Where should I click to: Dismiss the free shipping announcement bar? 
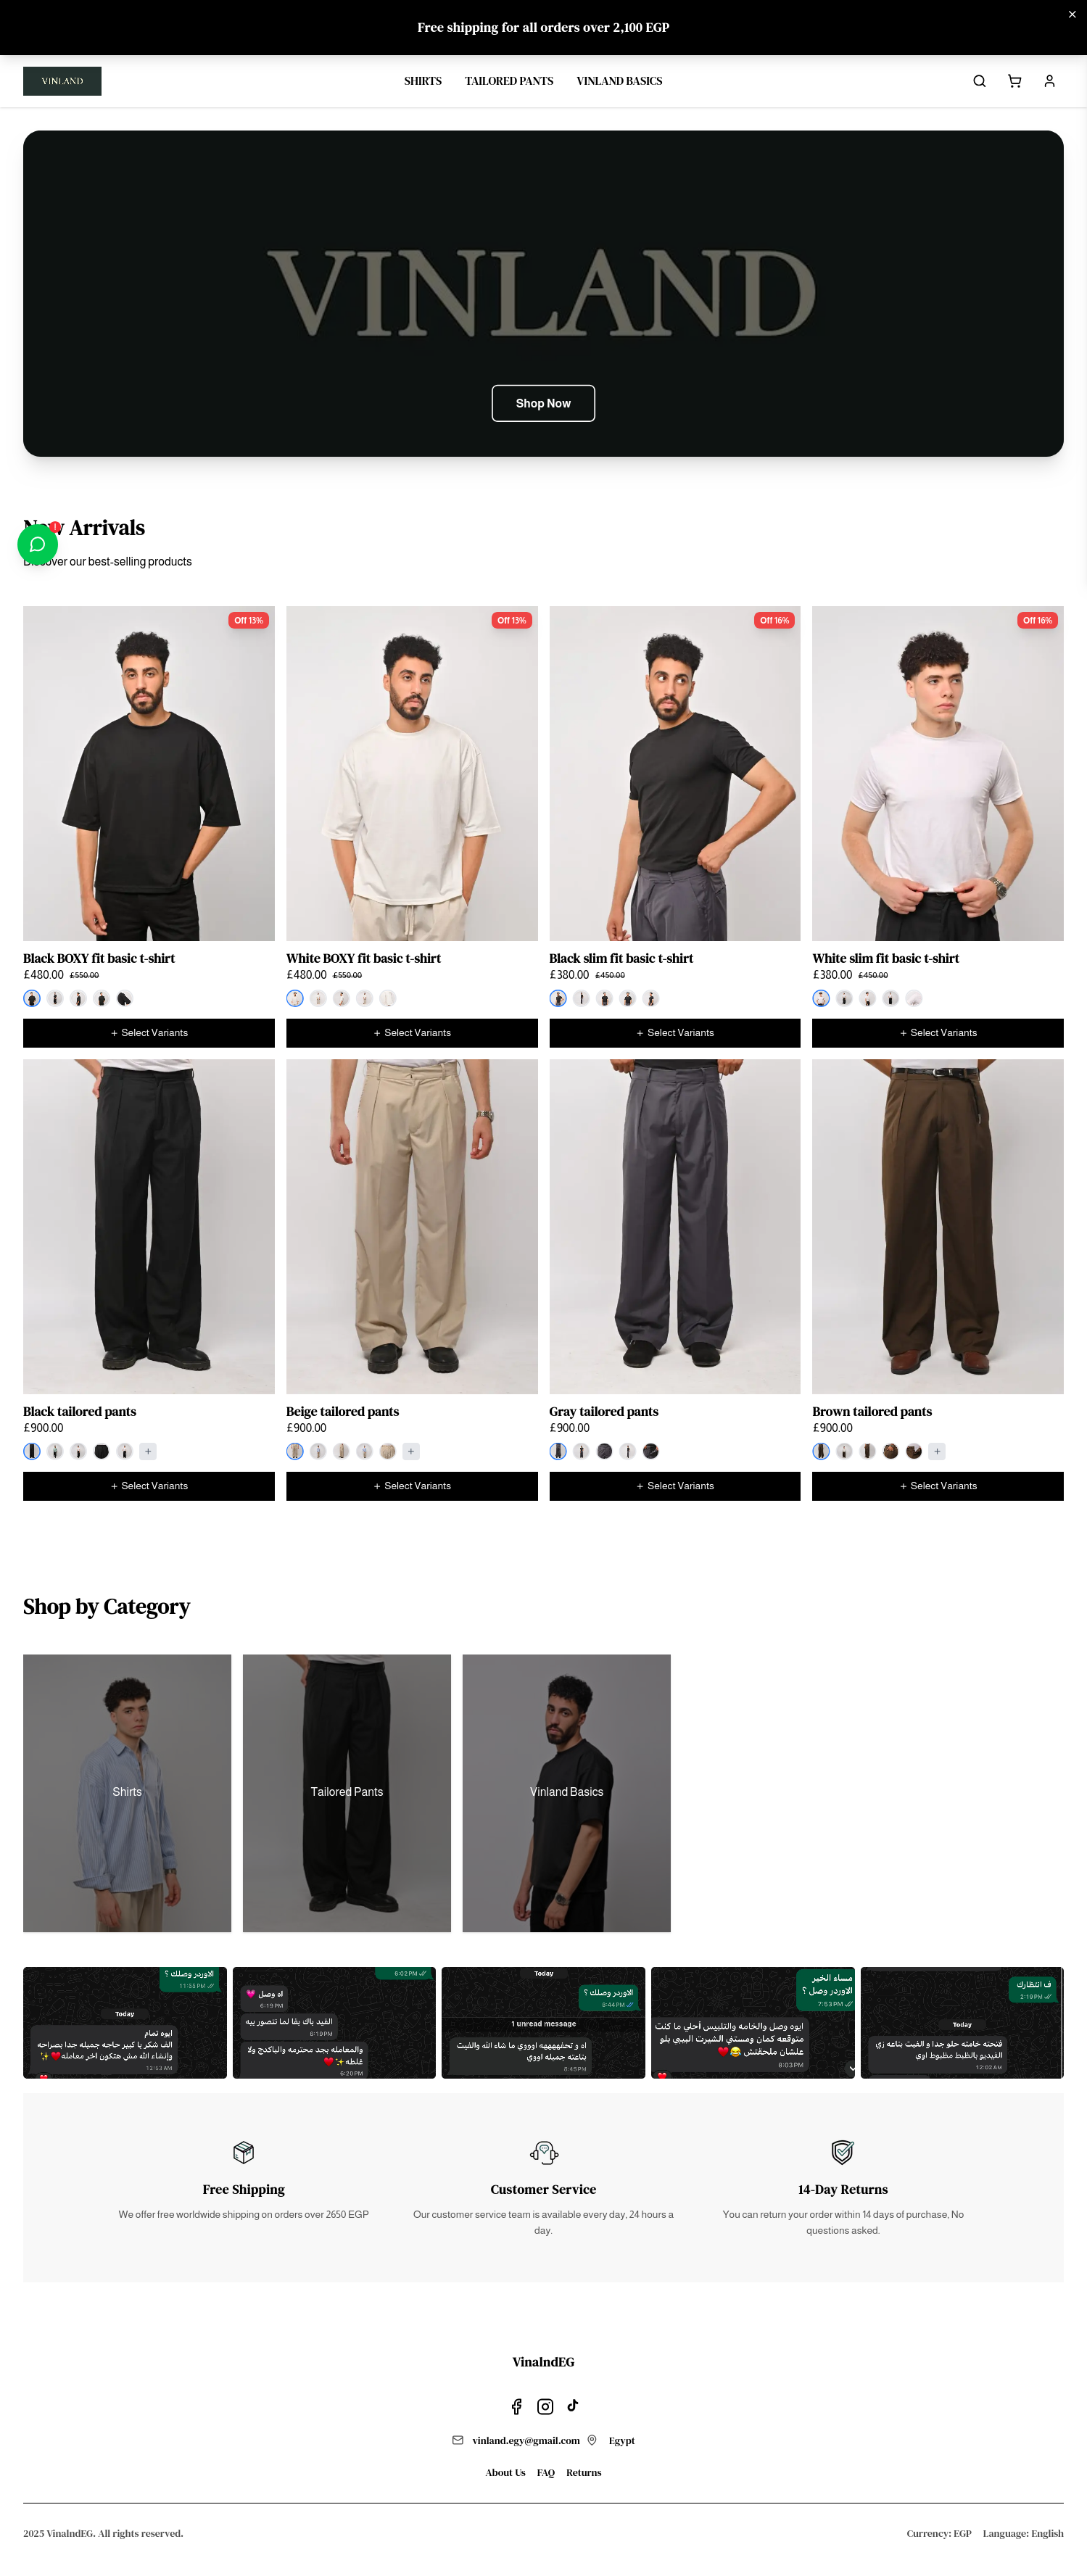(1072, 15)
